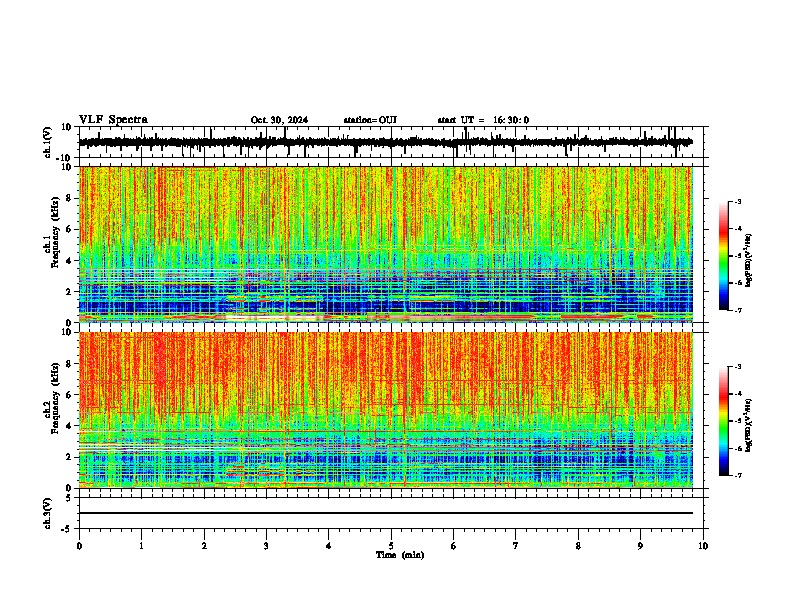Click the time axis tick label "9"
Viewport: 792px width, 612px height.
click(640, 546)
